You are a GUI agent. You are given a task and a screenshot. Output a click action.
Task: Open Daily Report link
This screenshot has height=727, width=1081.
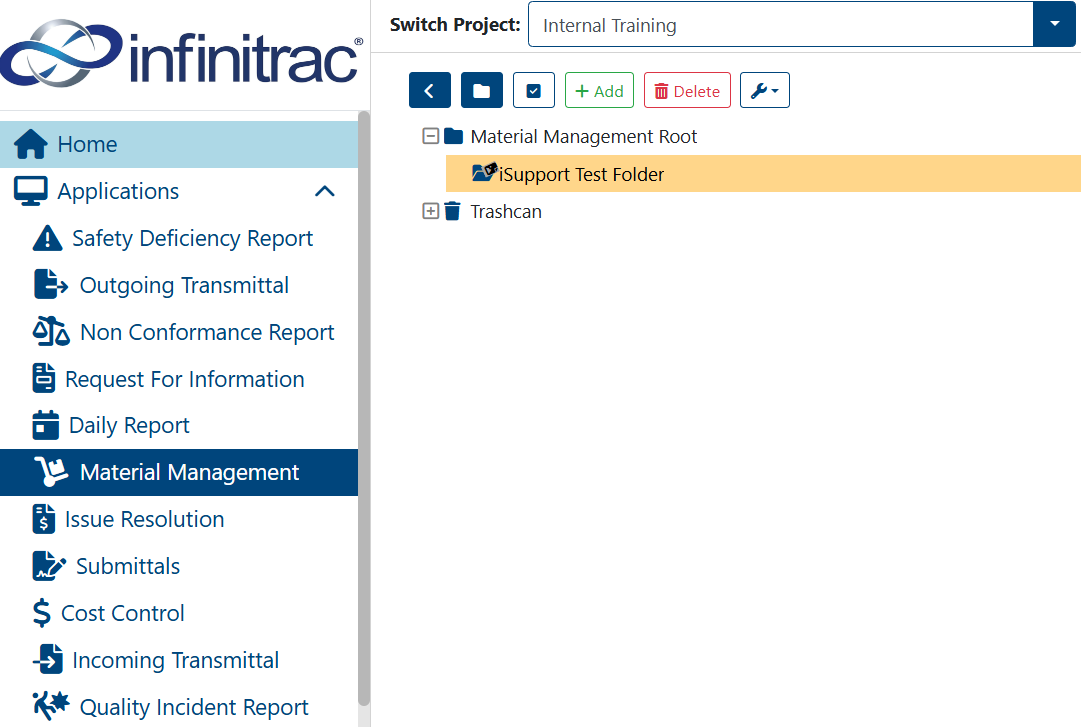click(129, 426)
